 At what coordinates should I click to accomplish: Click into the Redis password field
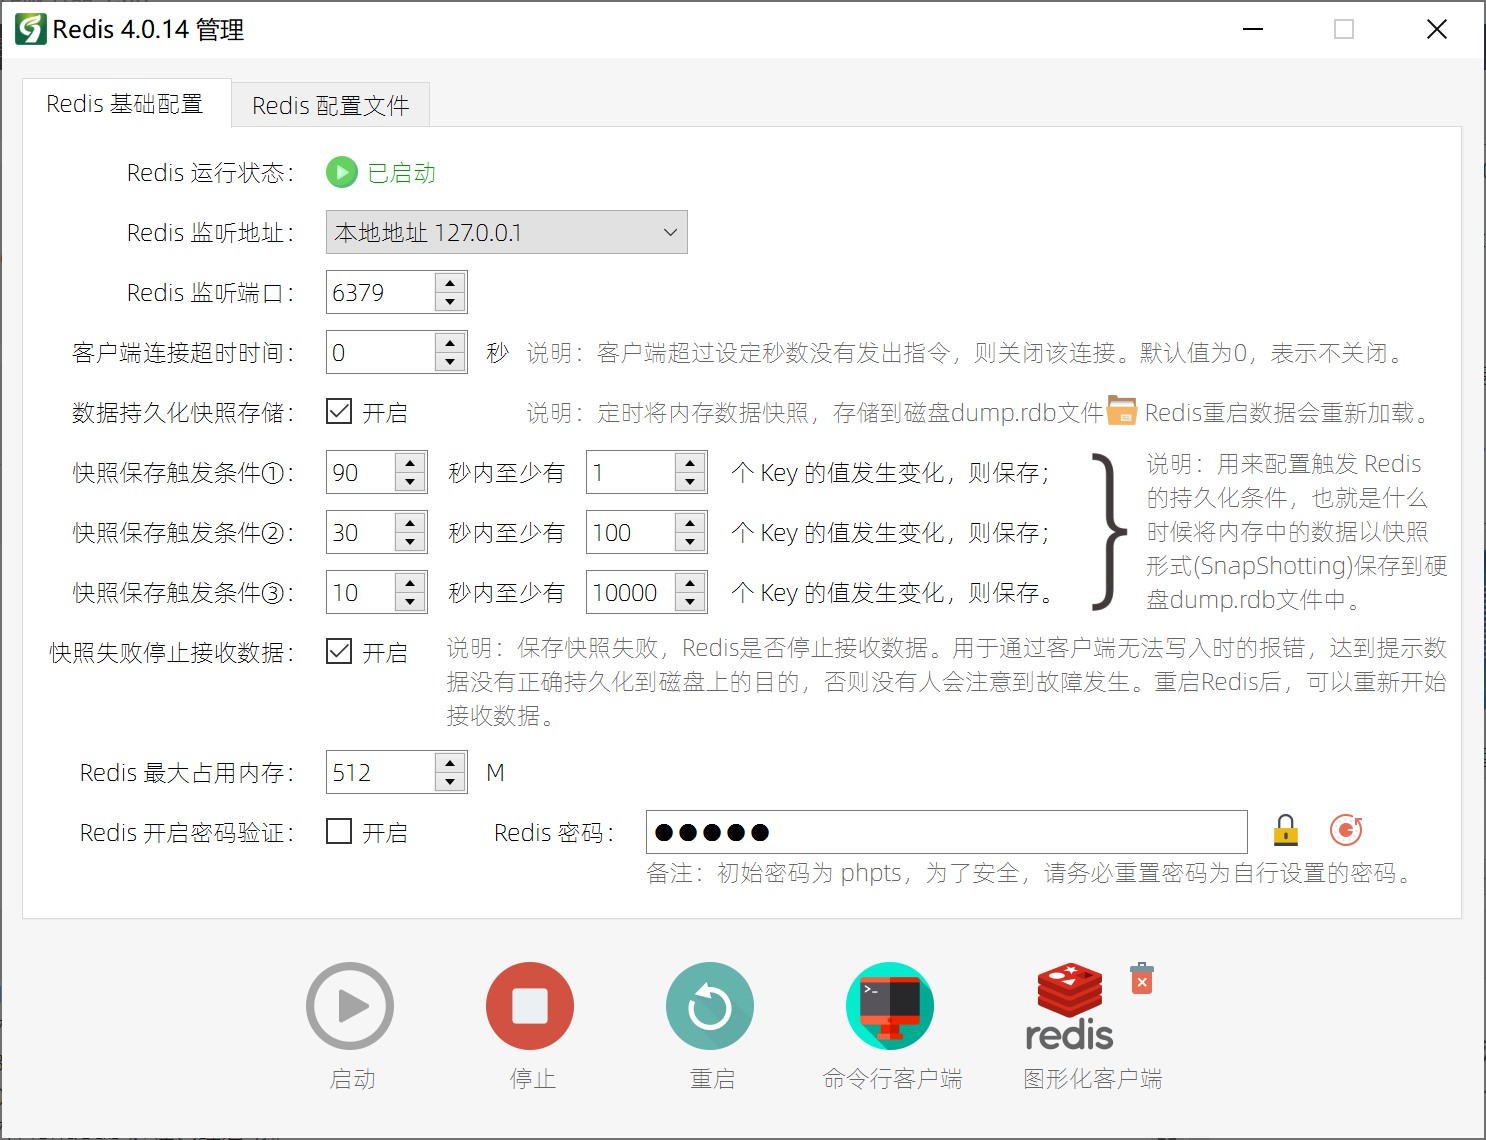click(x=945, y=832)
